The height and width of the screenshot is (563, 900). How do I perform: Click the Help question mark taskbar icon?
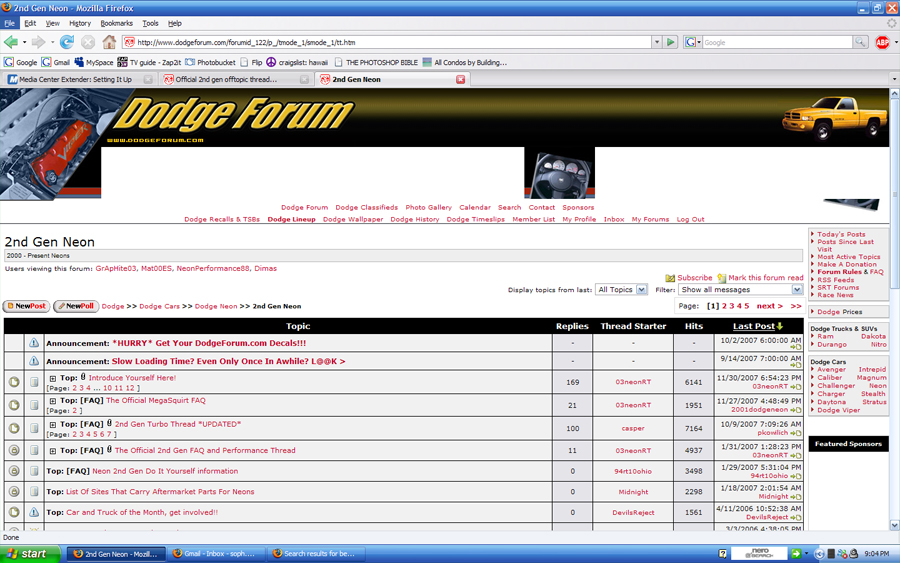coord(722,554)
